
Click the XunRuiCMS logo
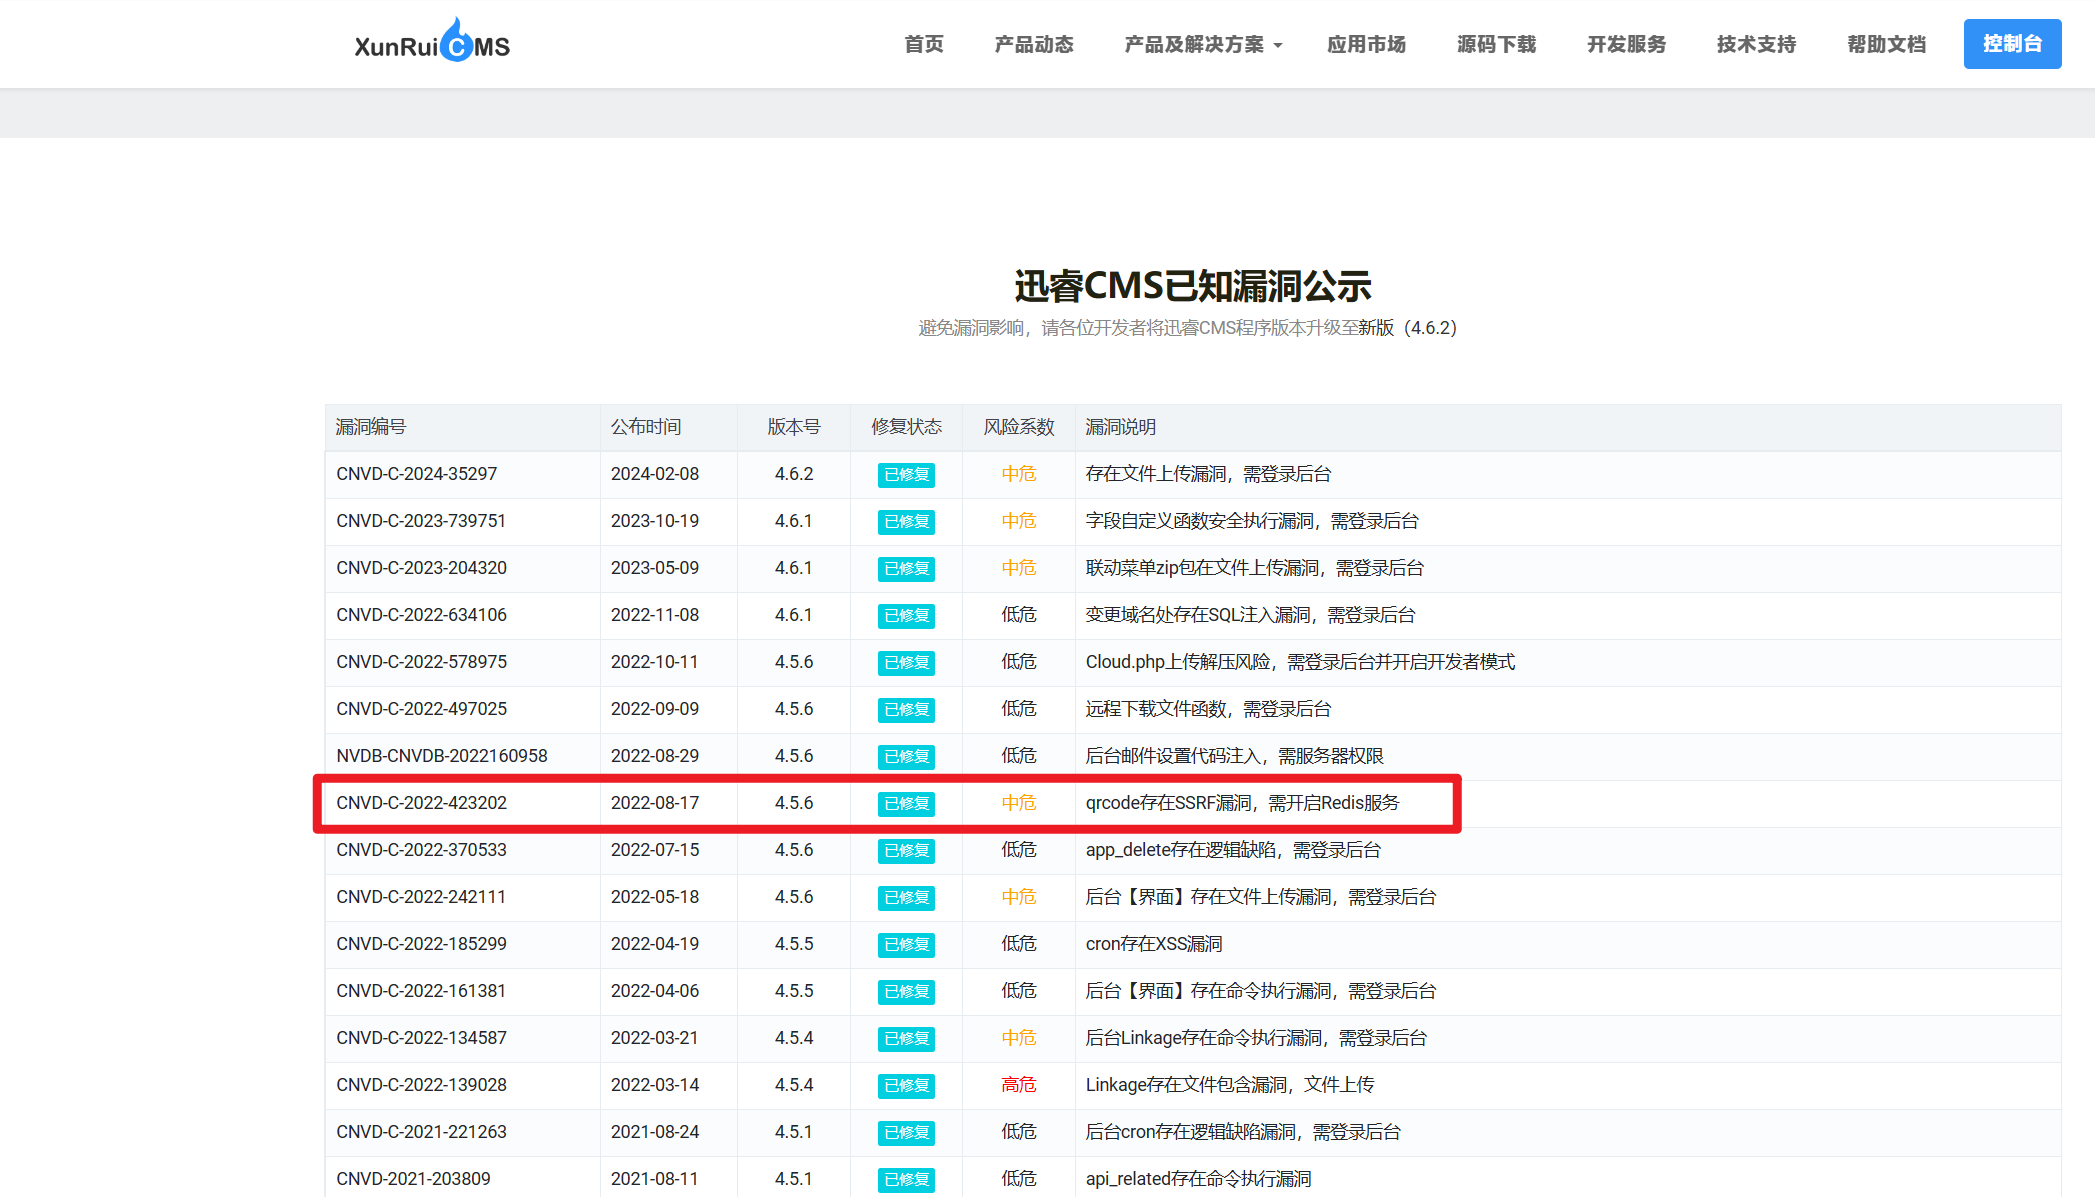coord(432,43)
